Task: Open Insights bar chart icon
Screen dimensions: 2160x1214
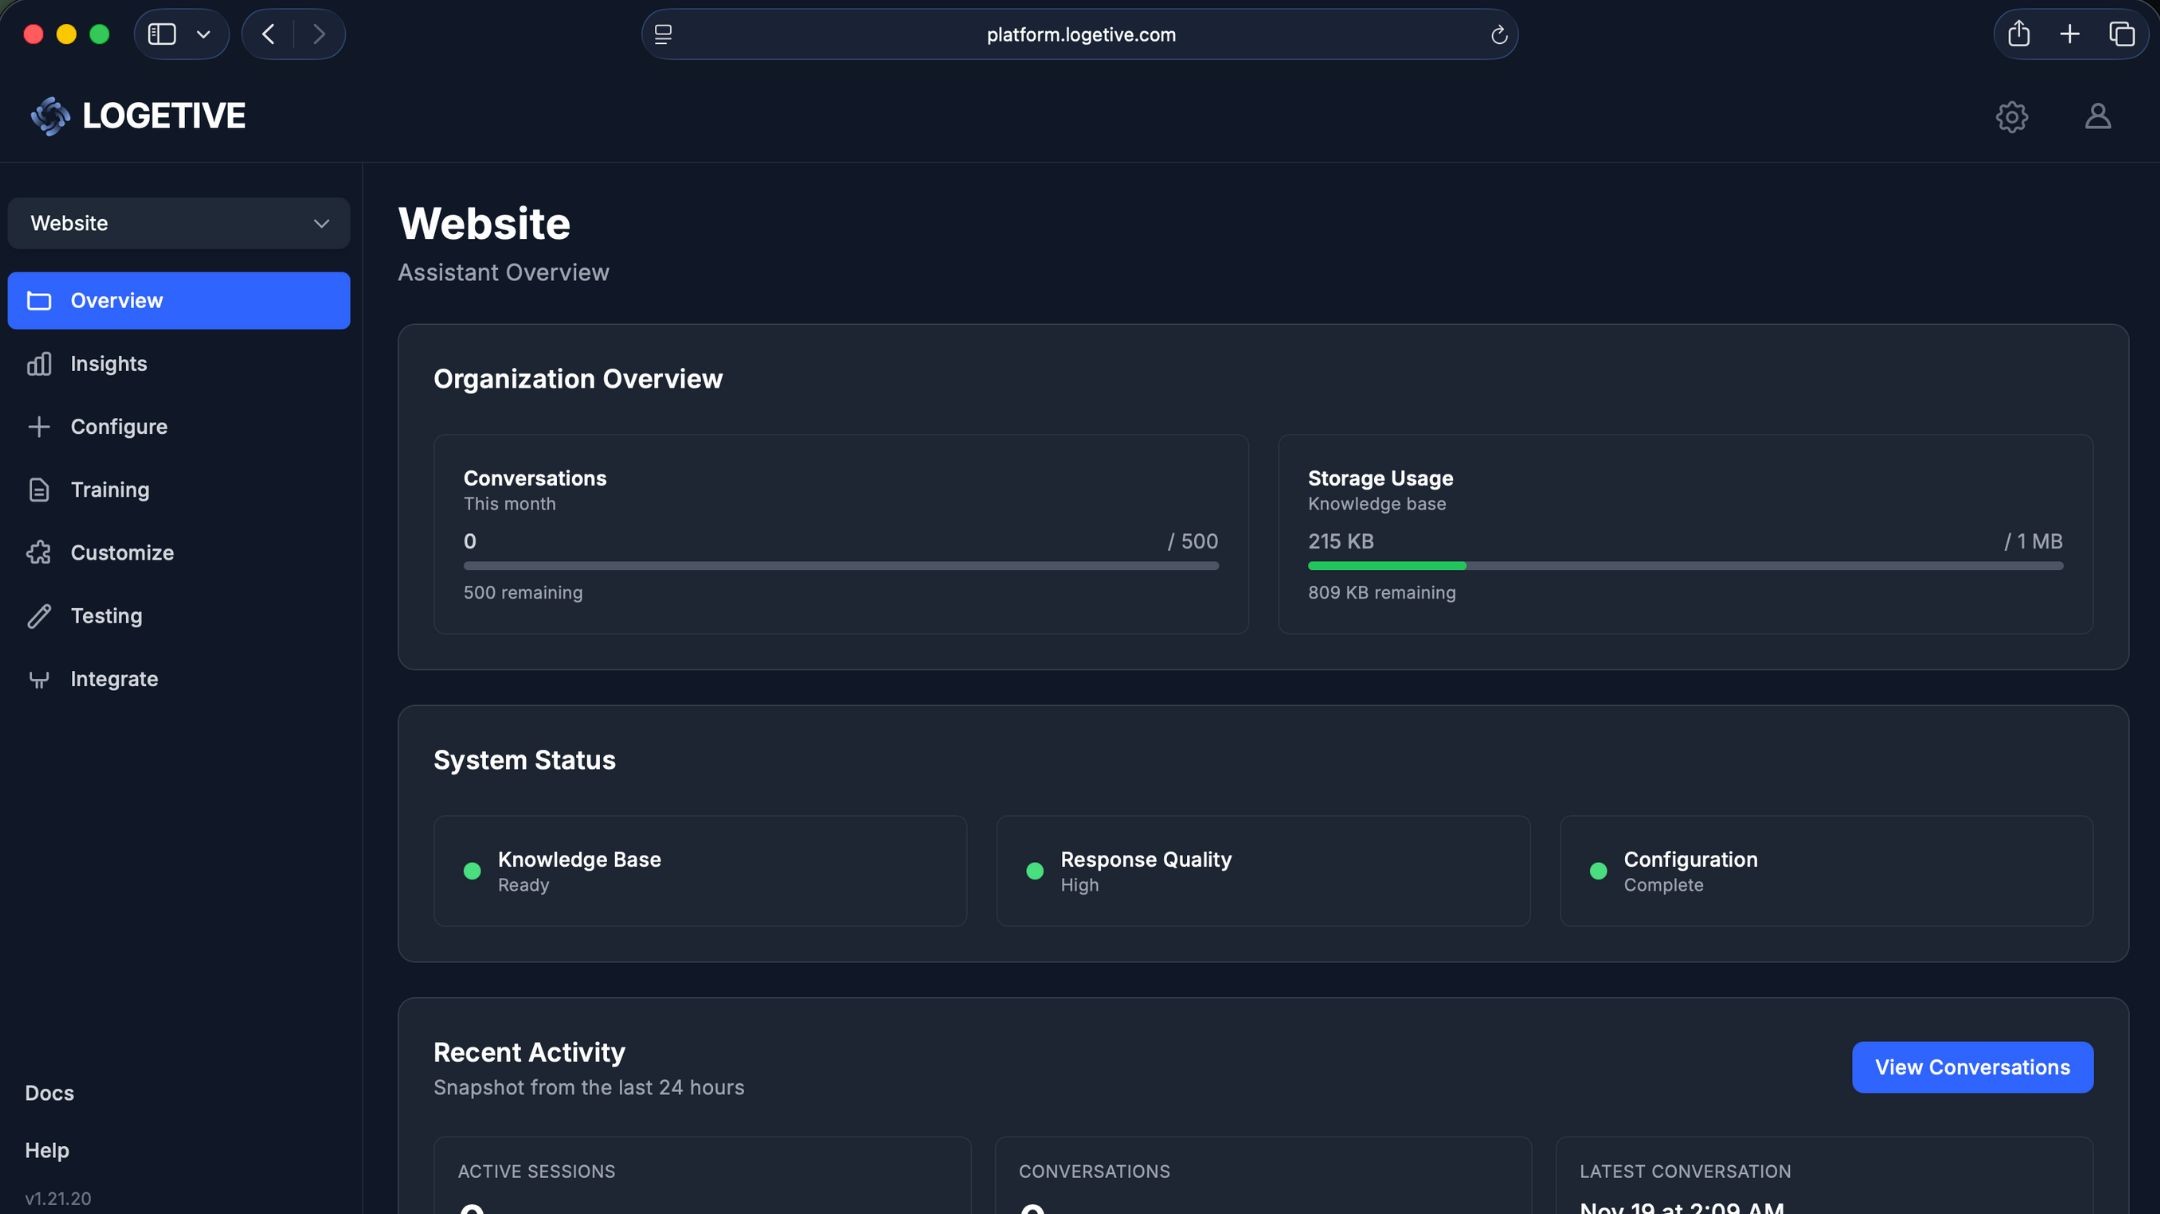Action: (x=39, y=364)
